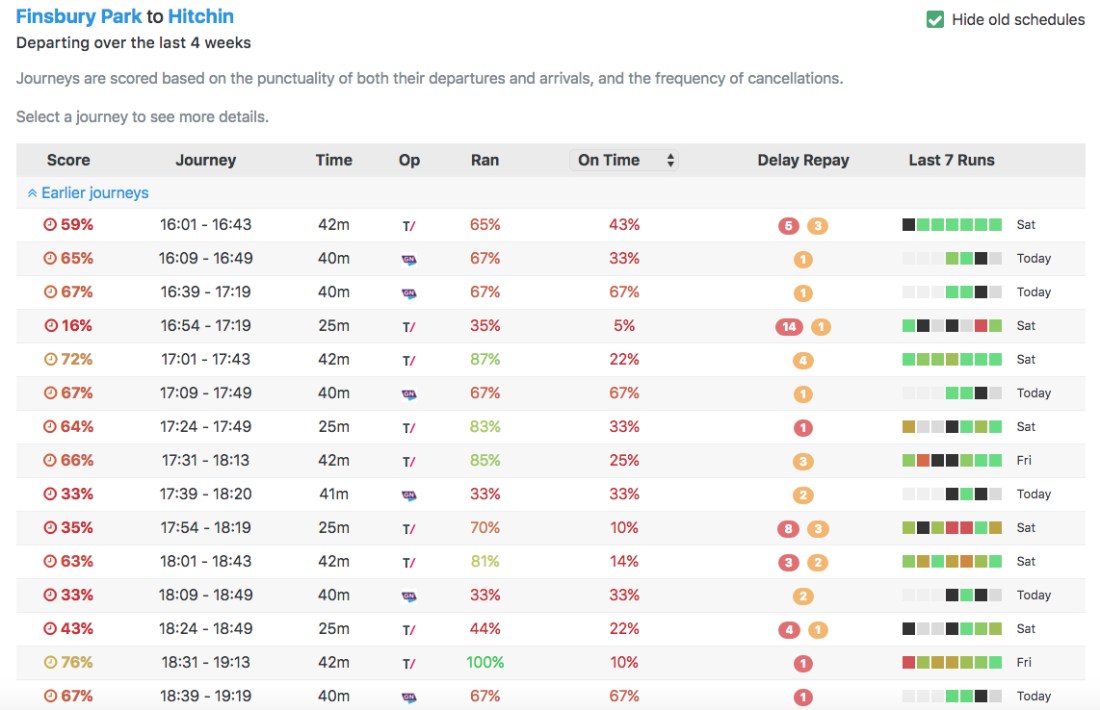Select the 17:01 - 17:43 journey
The width and height of the screenshot is (1100, 710).
click(x=205, y=359)
